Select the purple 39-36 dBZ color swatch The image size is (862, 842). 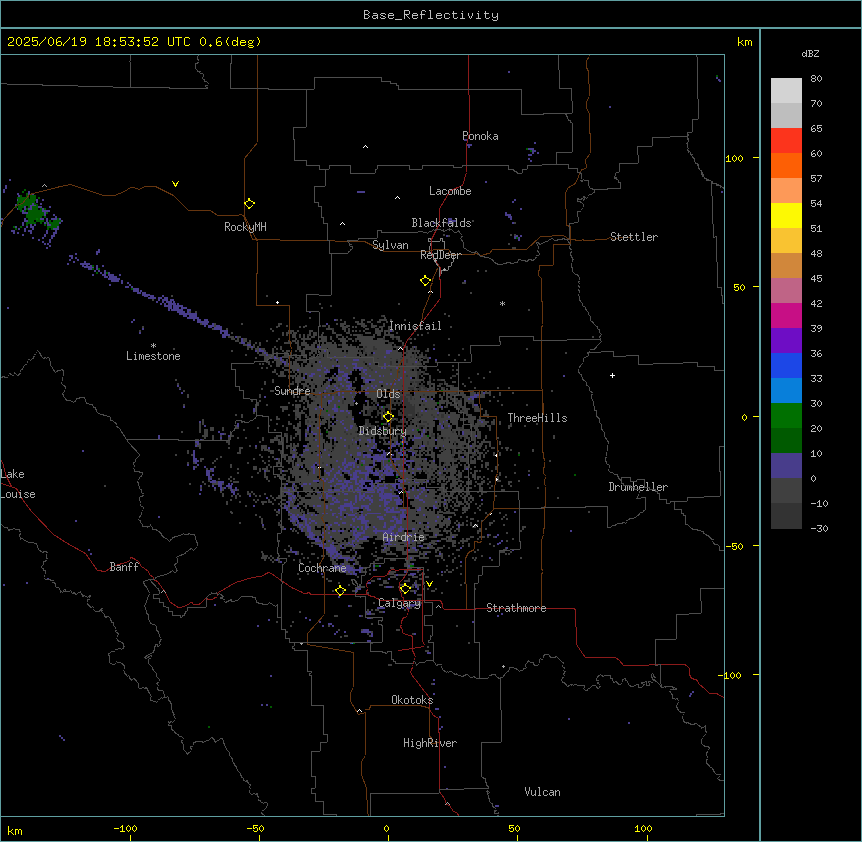[x=786, y=341]
